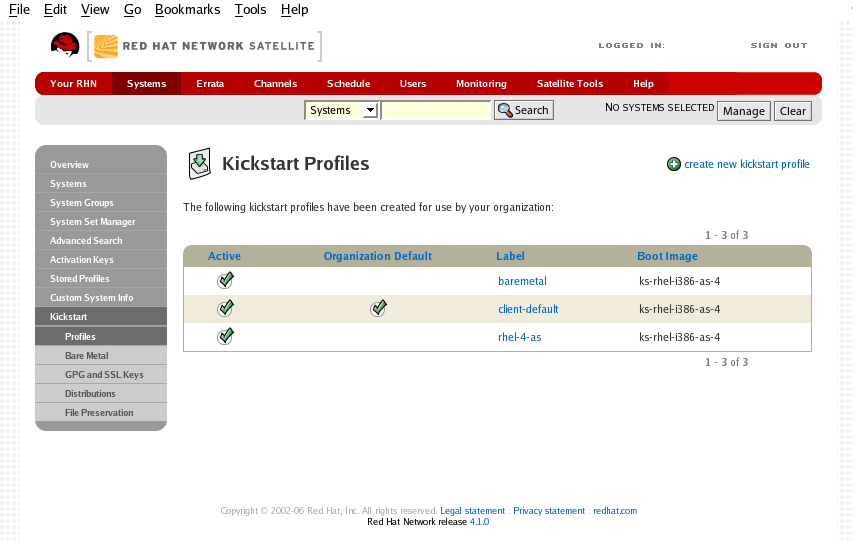The height and width of the screenshot is (543, 853).
Task: Click Active checkmark for client-default profile
Action: 225,309
